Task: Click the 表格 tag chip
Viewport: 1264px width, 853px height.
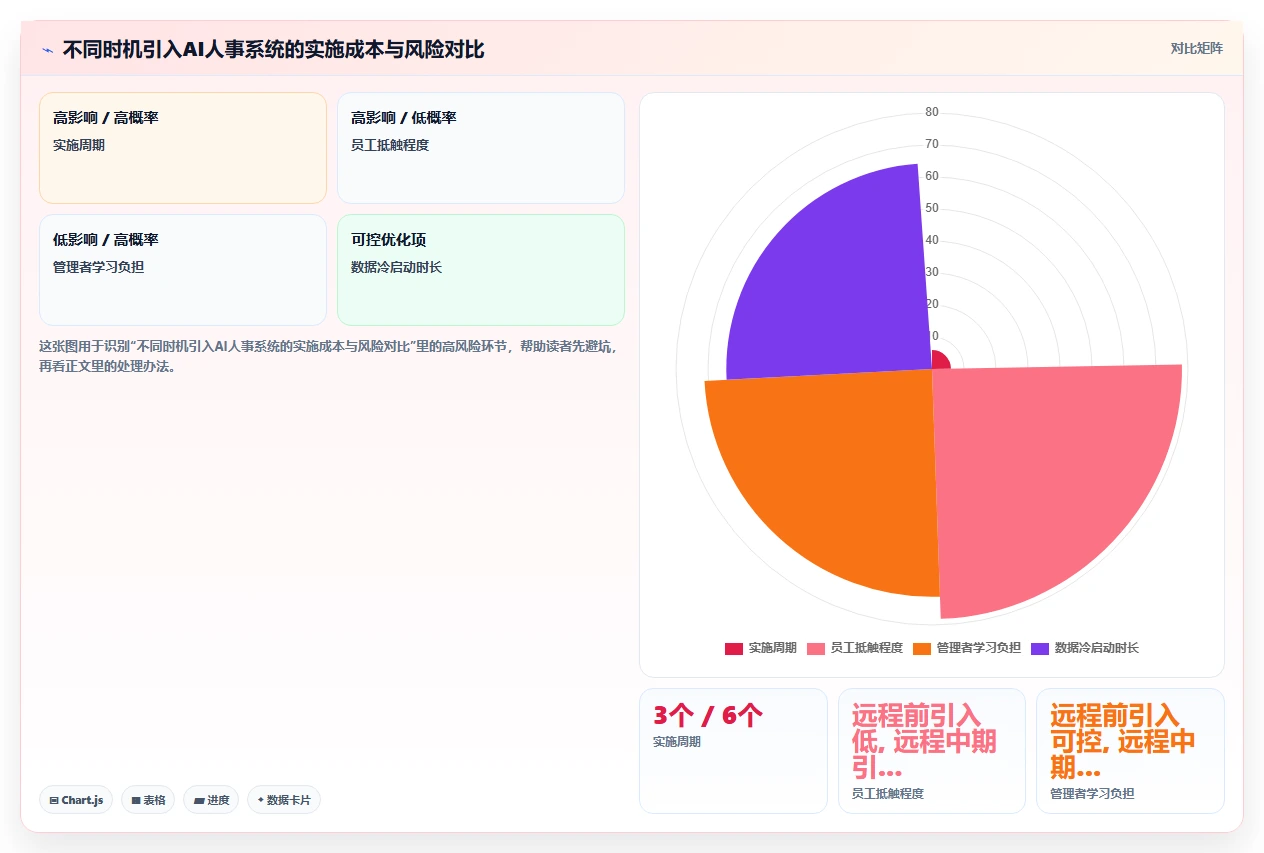Action: (148, 800)
